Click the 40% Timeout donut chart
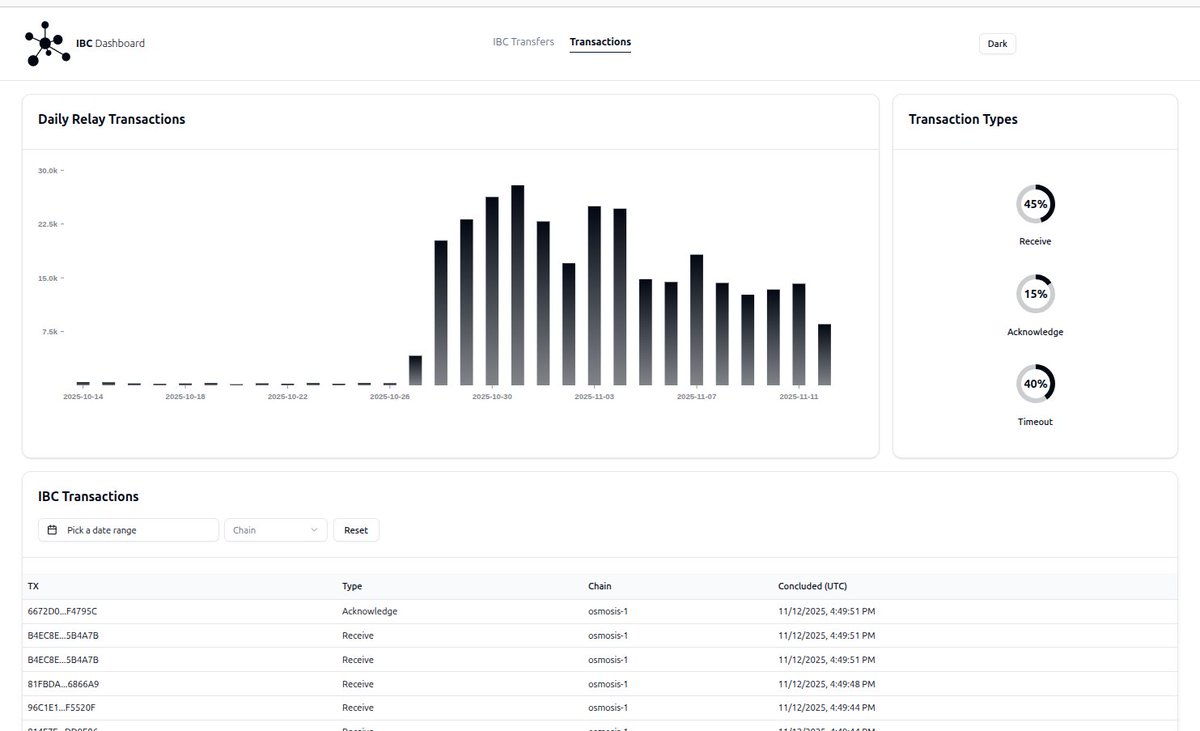The height and width of the screenshot is (731, 1200). (1035, 384)
